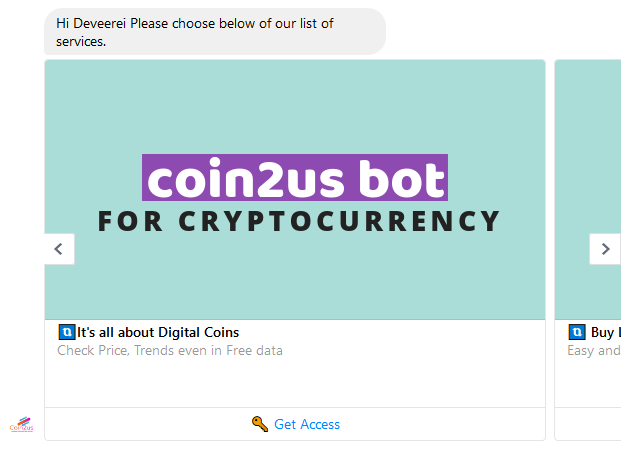Click the 'Buy' card title
The height and width of the screenshot is (453, 634).
[604, 332]
